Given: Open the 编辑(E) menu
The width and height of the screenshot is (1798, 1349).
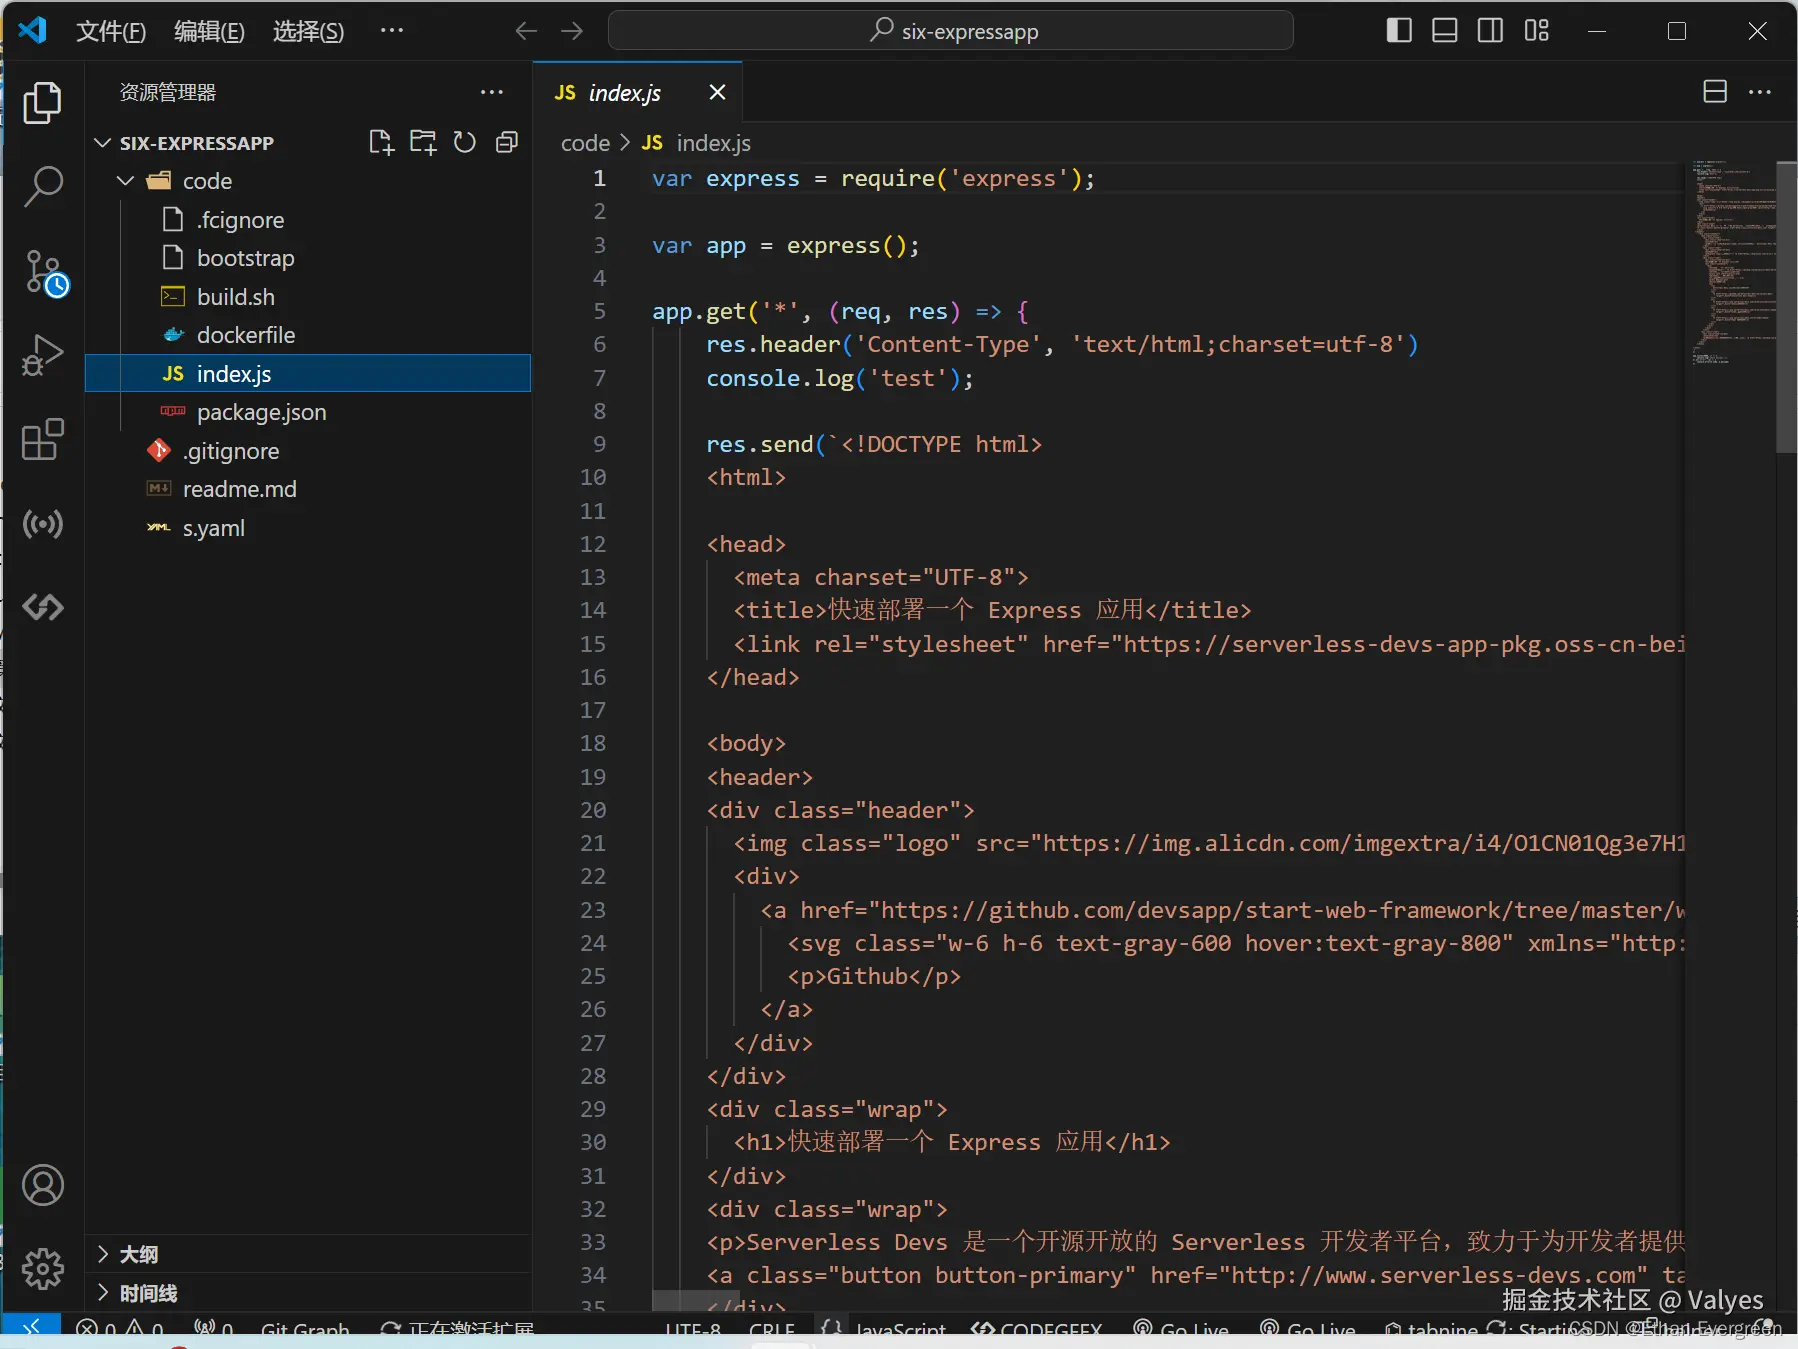Looking at the screenshot, I should coord(209,31).
